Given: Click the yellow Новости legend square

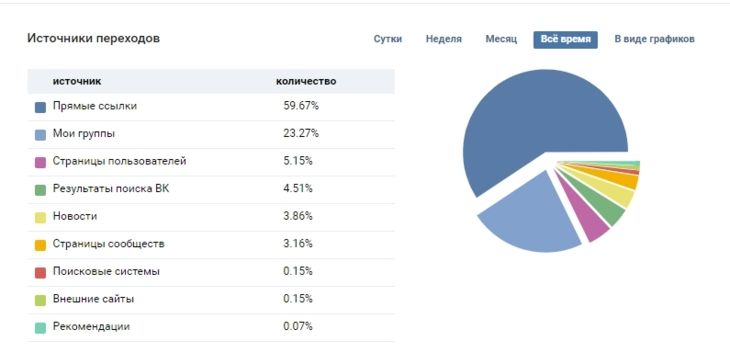Looking at the screenshot, I should point(41,217).
